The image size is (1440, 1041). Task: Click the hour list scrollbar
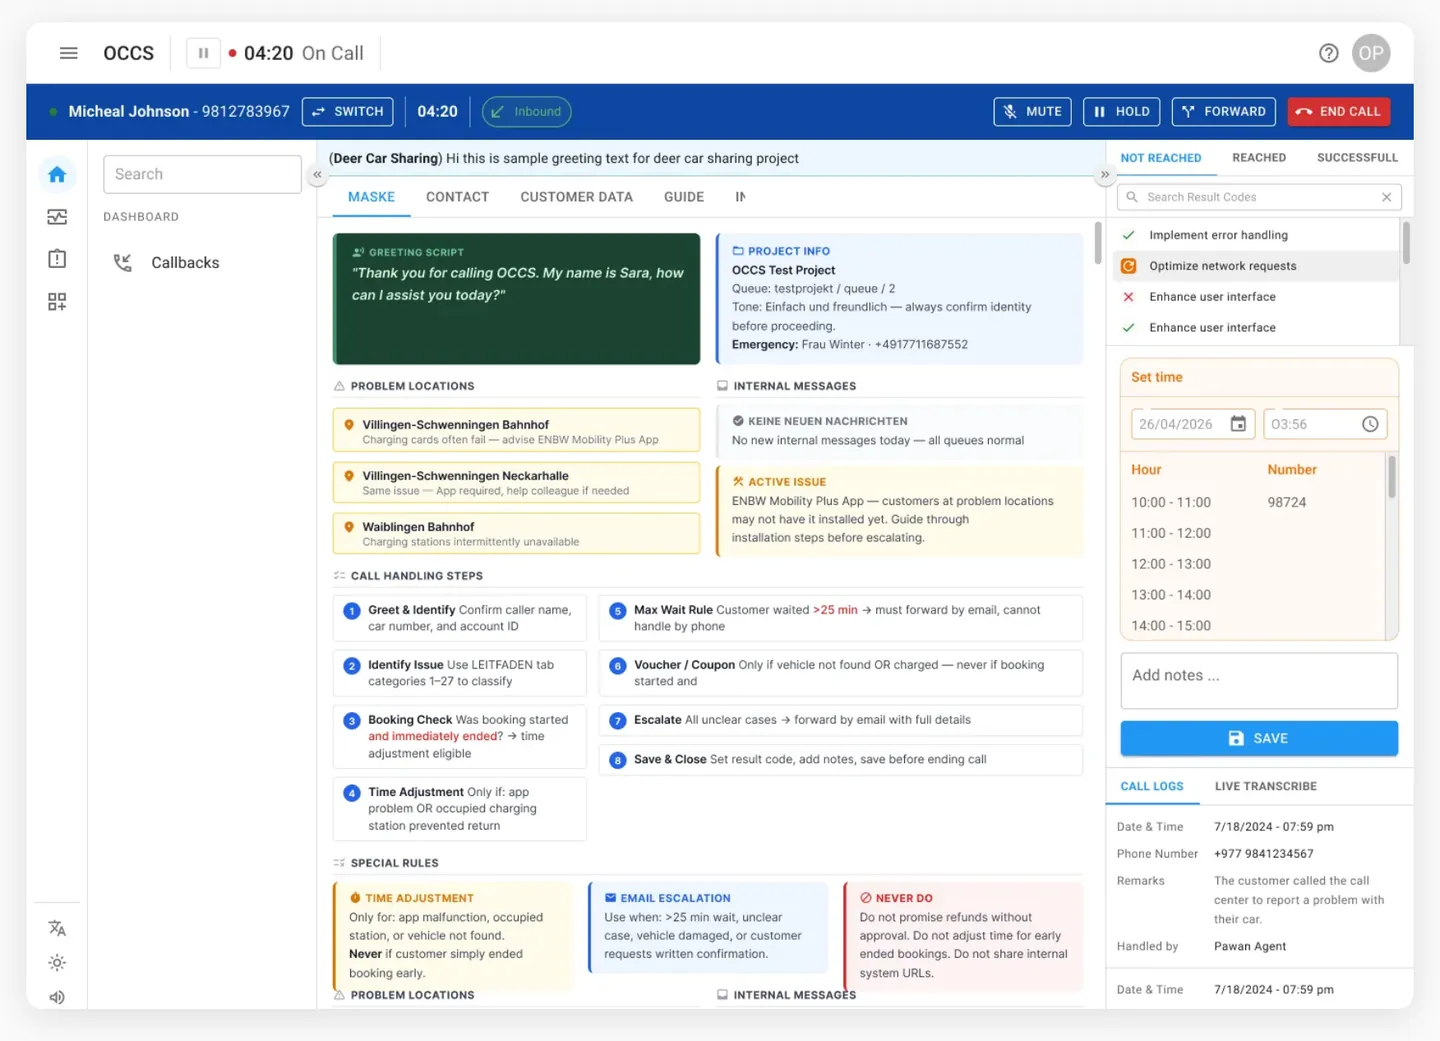pyautogui.click(x=1391, y=476)
